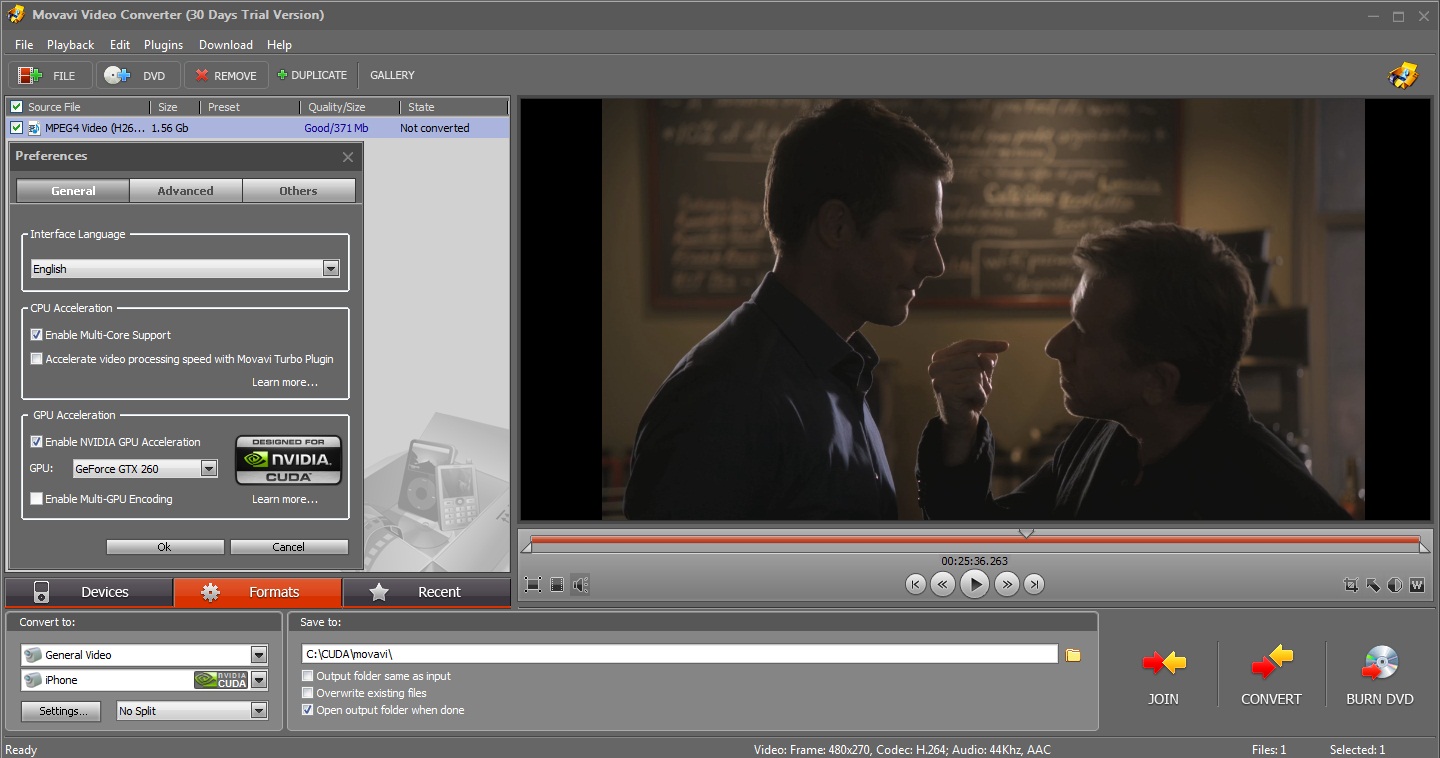Open the GeForce GTX 260 GPU dropdown
Viewport: 1440px width, 758px height.
pyautogui.click(x=208, y=469)
